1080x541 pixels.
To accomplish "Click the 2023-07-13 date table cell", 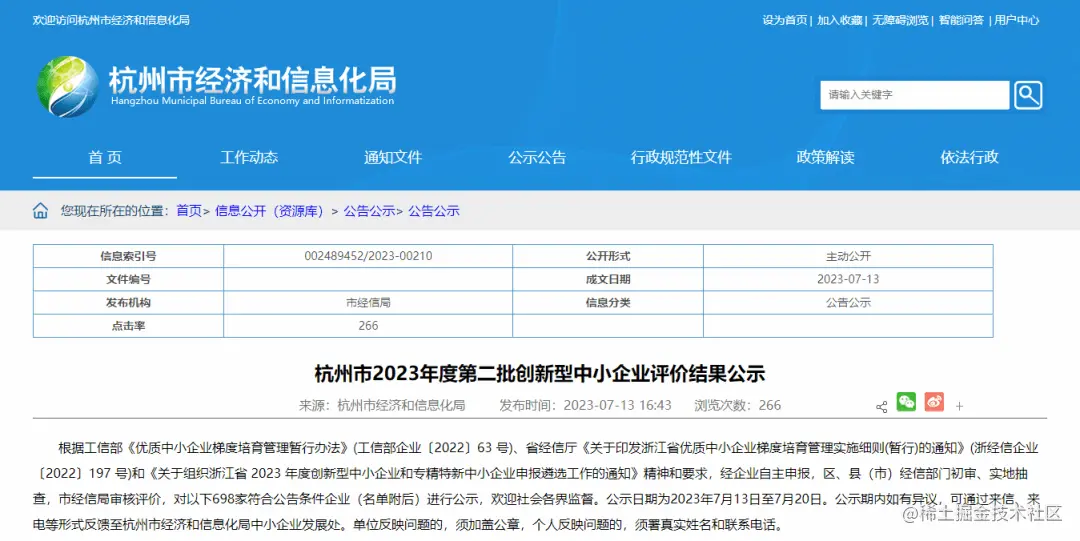I will coord(848,279).
